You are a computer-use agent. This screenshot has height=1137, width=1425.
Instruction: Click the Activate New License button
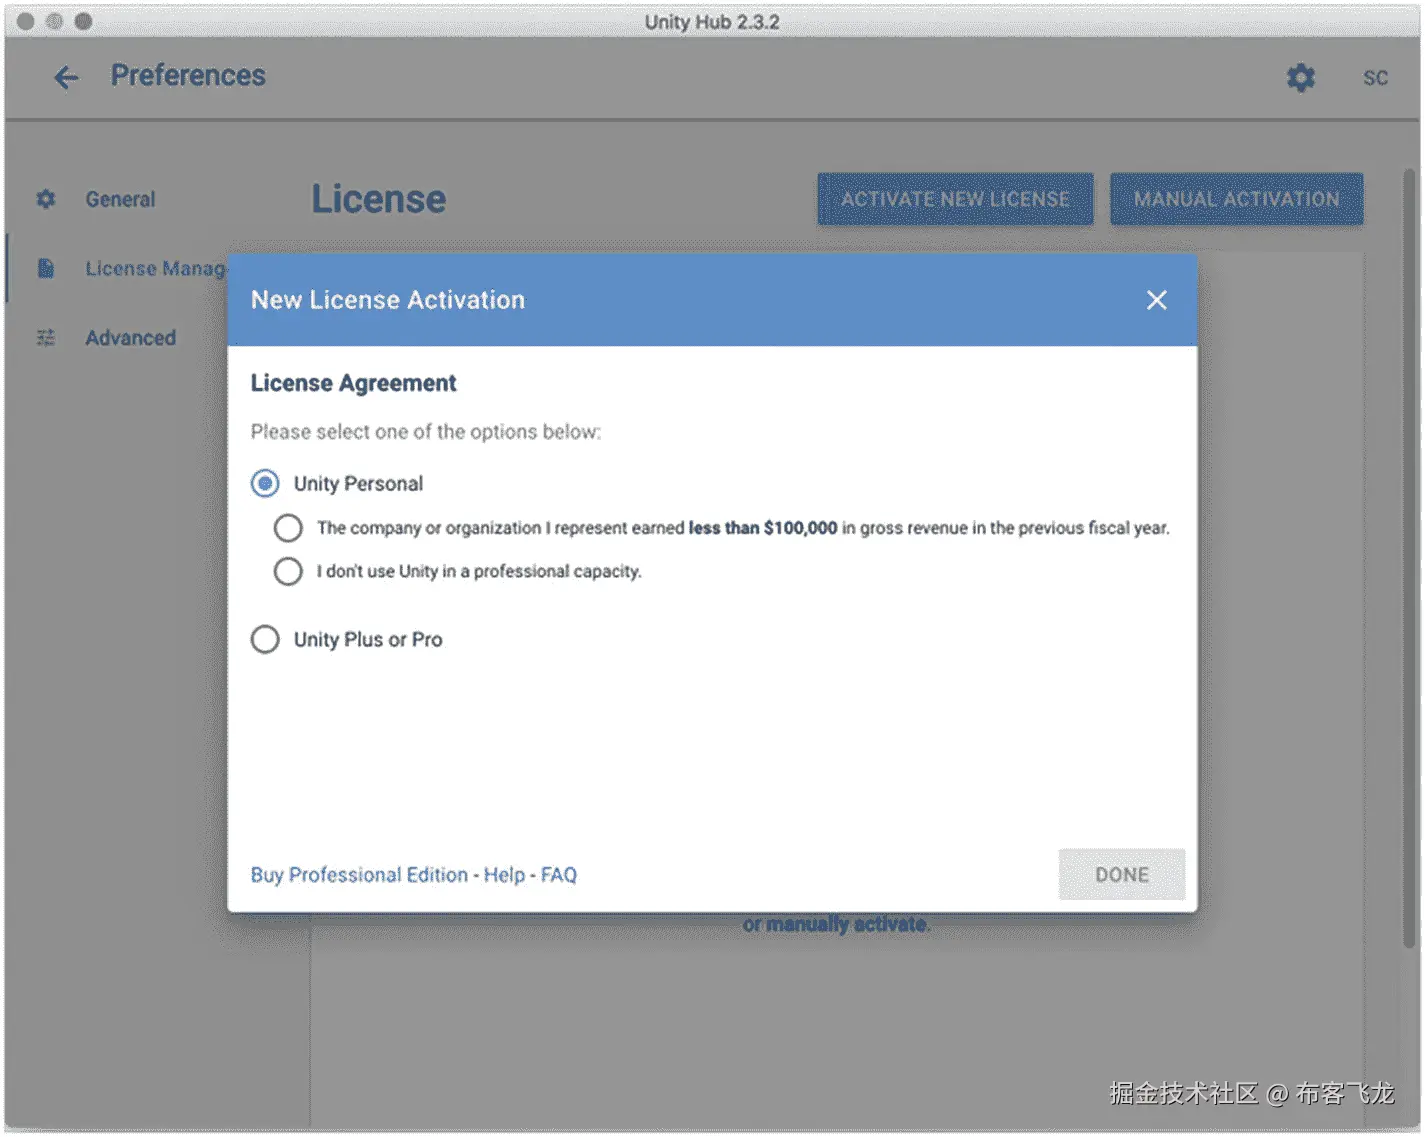[955, 199]
